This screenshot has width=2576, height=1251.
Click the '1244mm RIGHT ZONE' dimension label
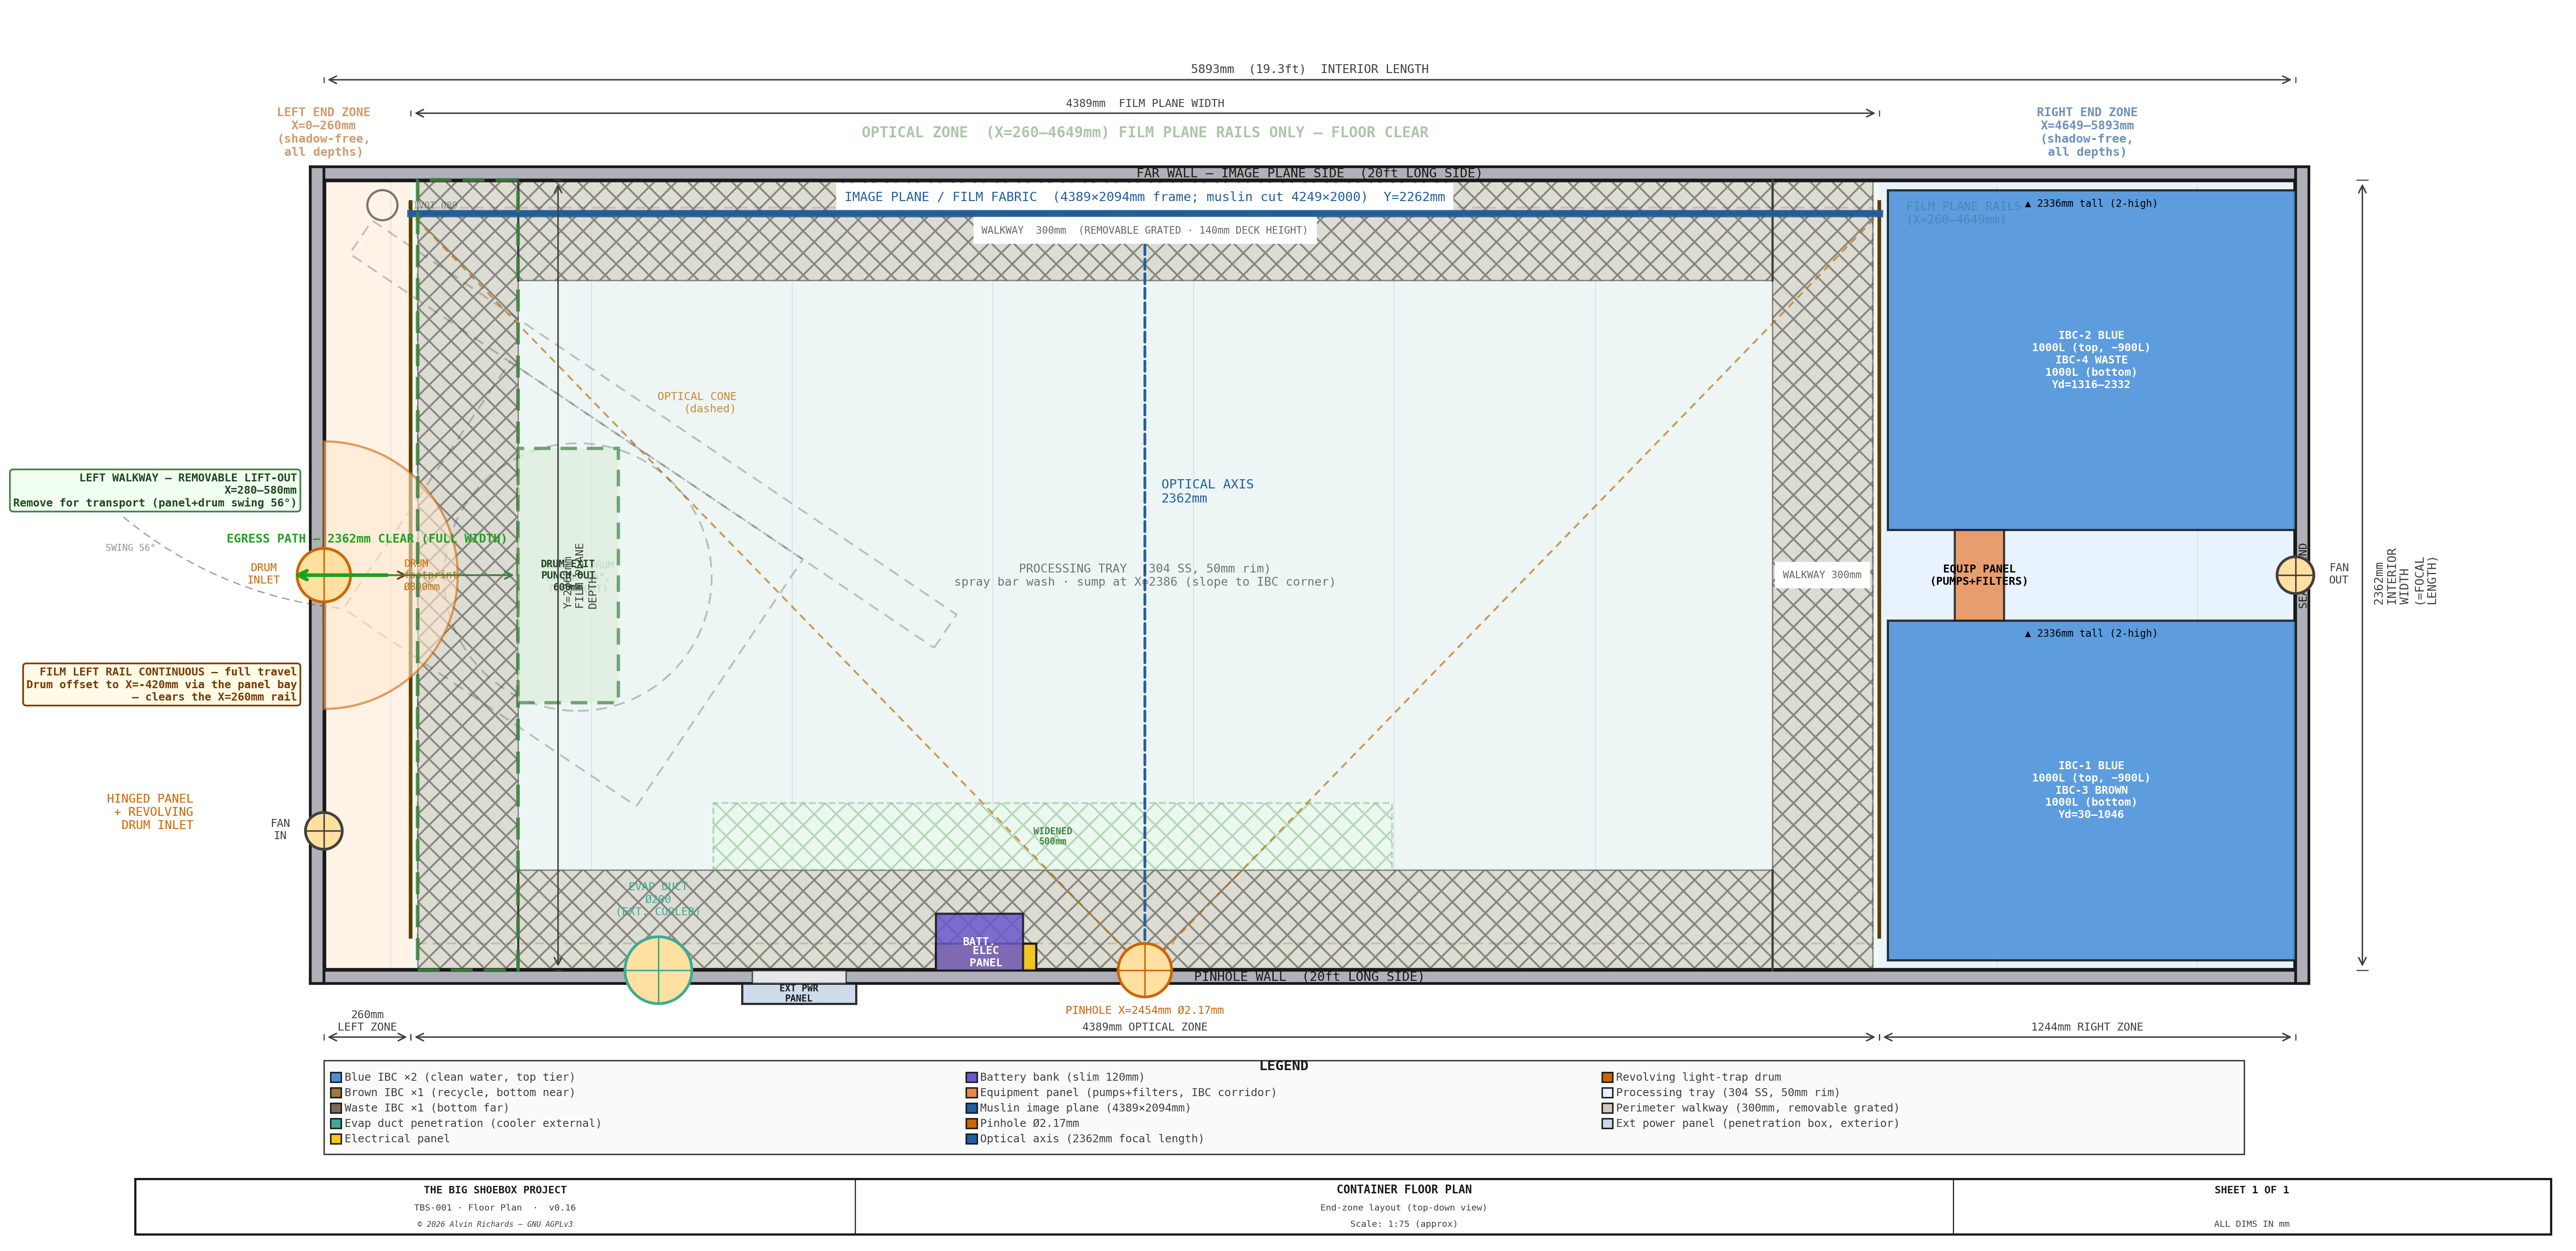point(2087,1027)
